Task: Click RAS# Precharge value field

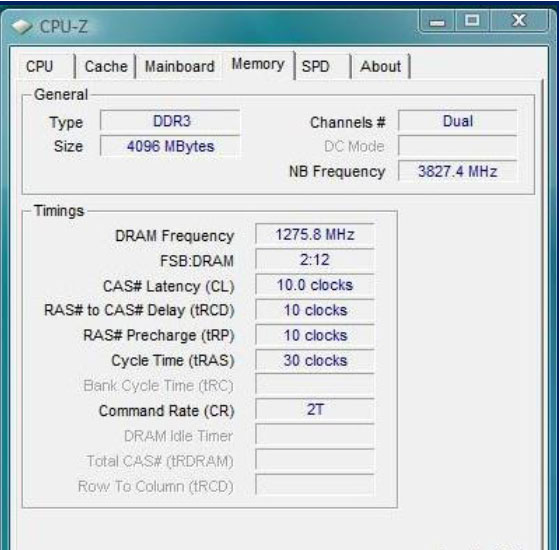Action: 315,335
